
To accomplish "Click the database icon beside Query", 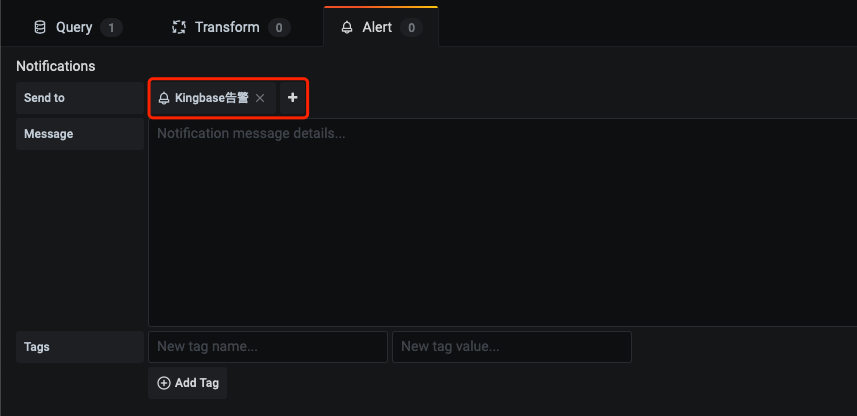I will click(x=40, y=27).
